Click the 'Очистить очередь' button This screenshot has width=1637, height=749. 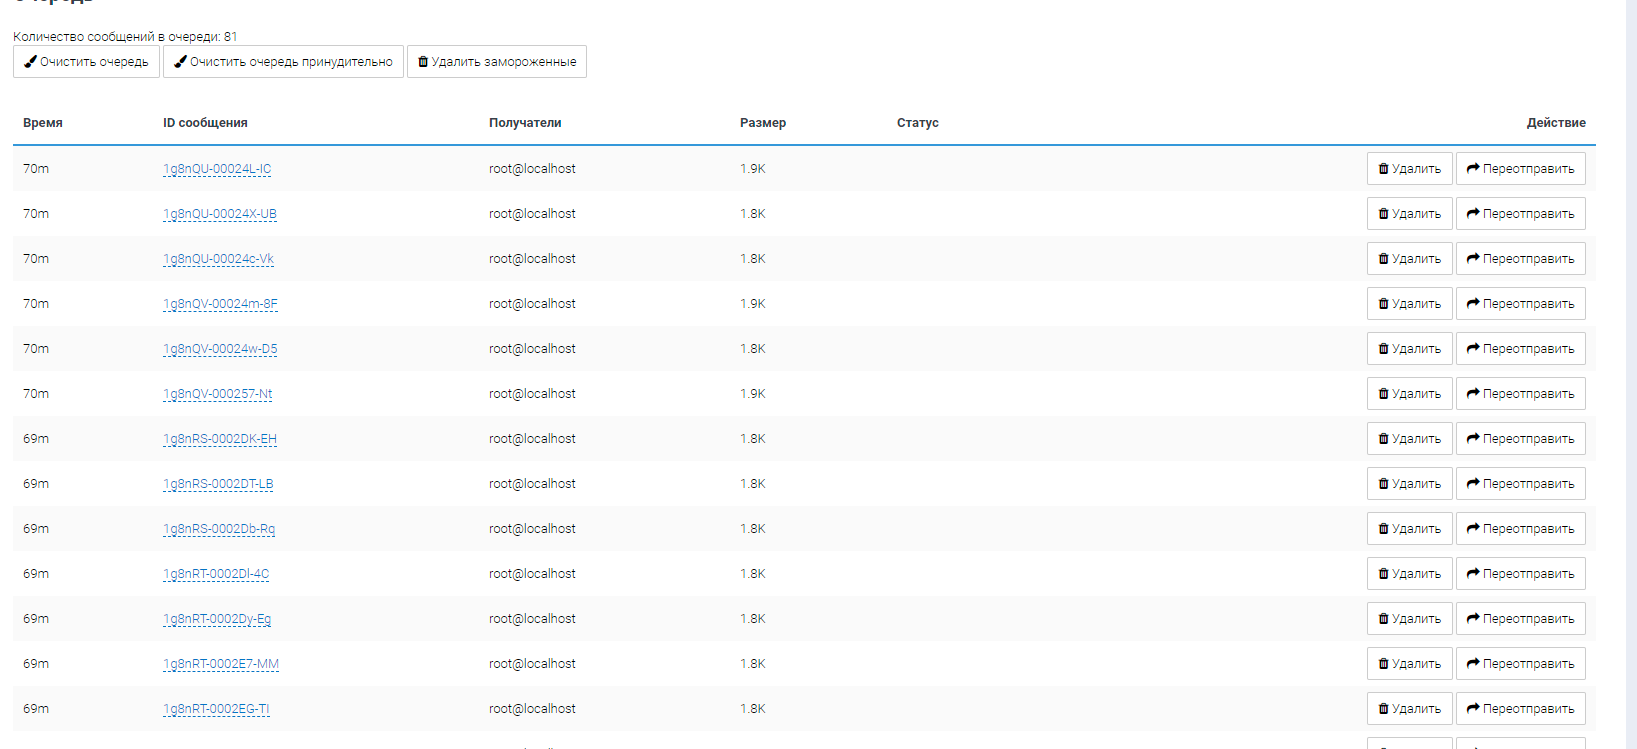[x=86, y=62]
